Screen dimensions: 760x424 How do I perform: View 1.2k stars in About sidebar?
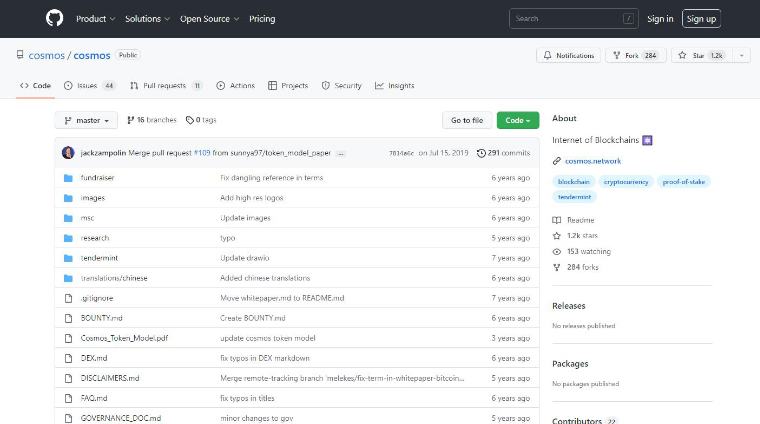click(x=575, y=236)
